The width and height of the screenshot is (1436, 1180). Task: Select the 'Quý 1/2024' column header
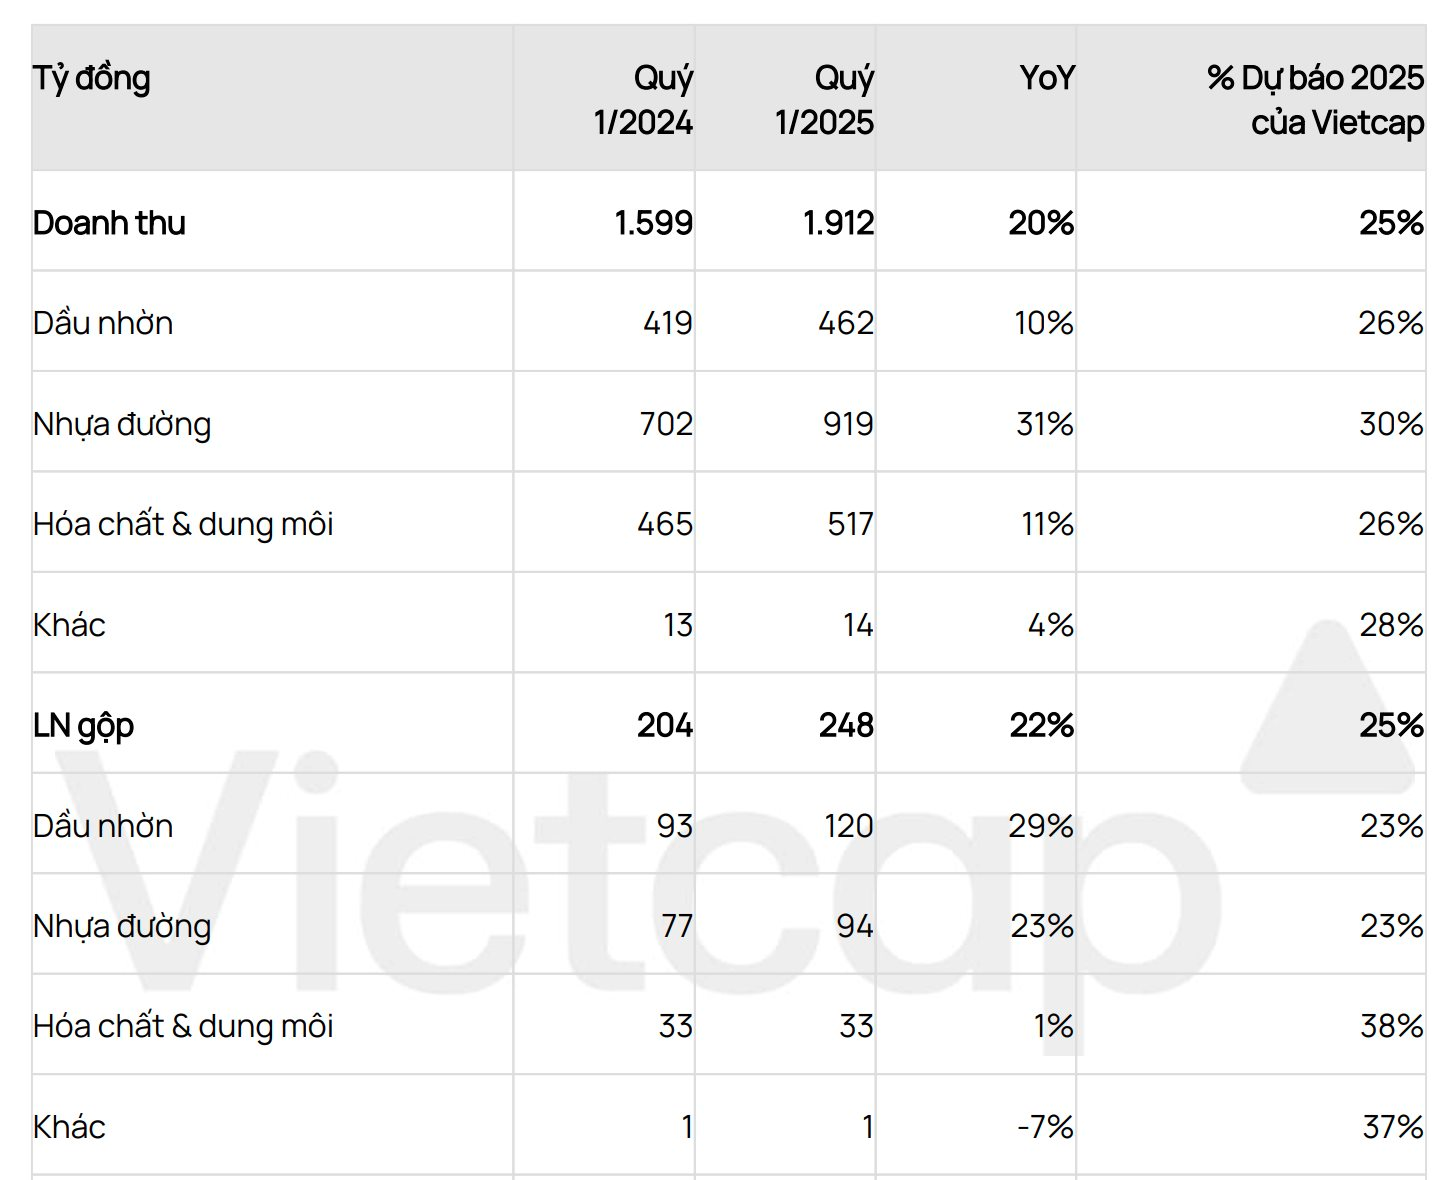(x=643, y=100)
